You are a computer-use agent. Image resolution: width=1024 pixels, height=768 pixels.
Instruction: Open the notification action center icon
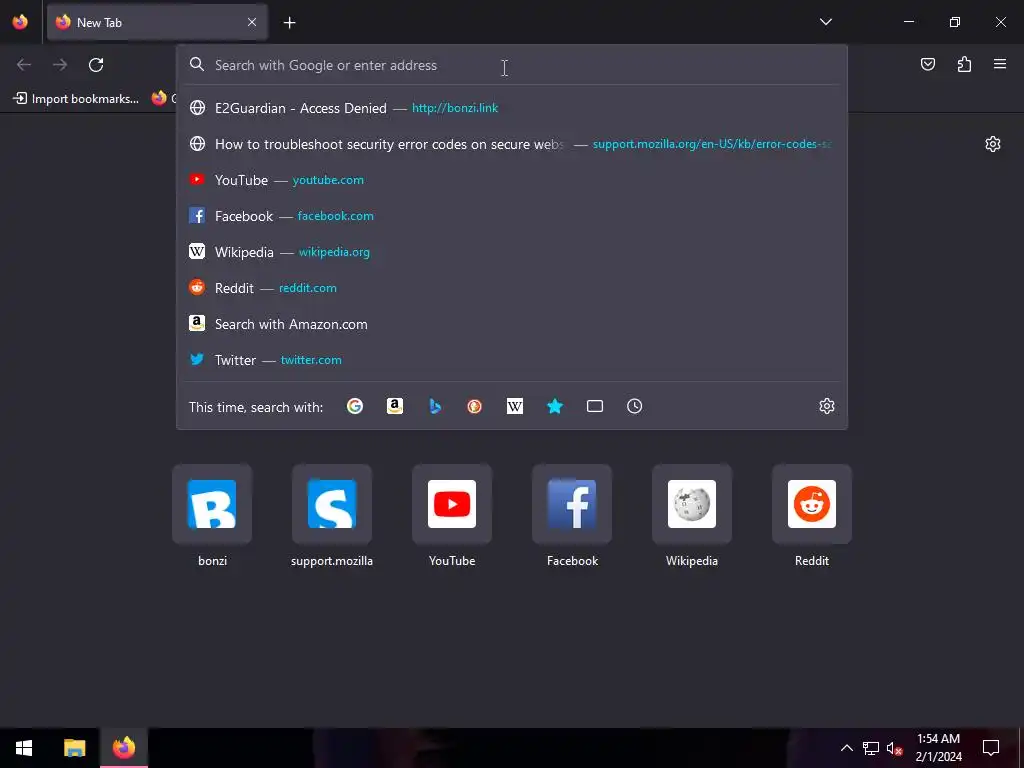(991, 748)
